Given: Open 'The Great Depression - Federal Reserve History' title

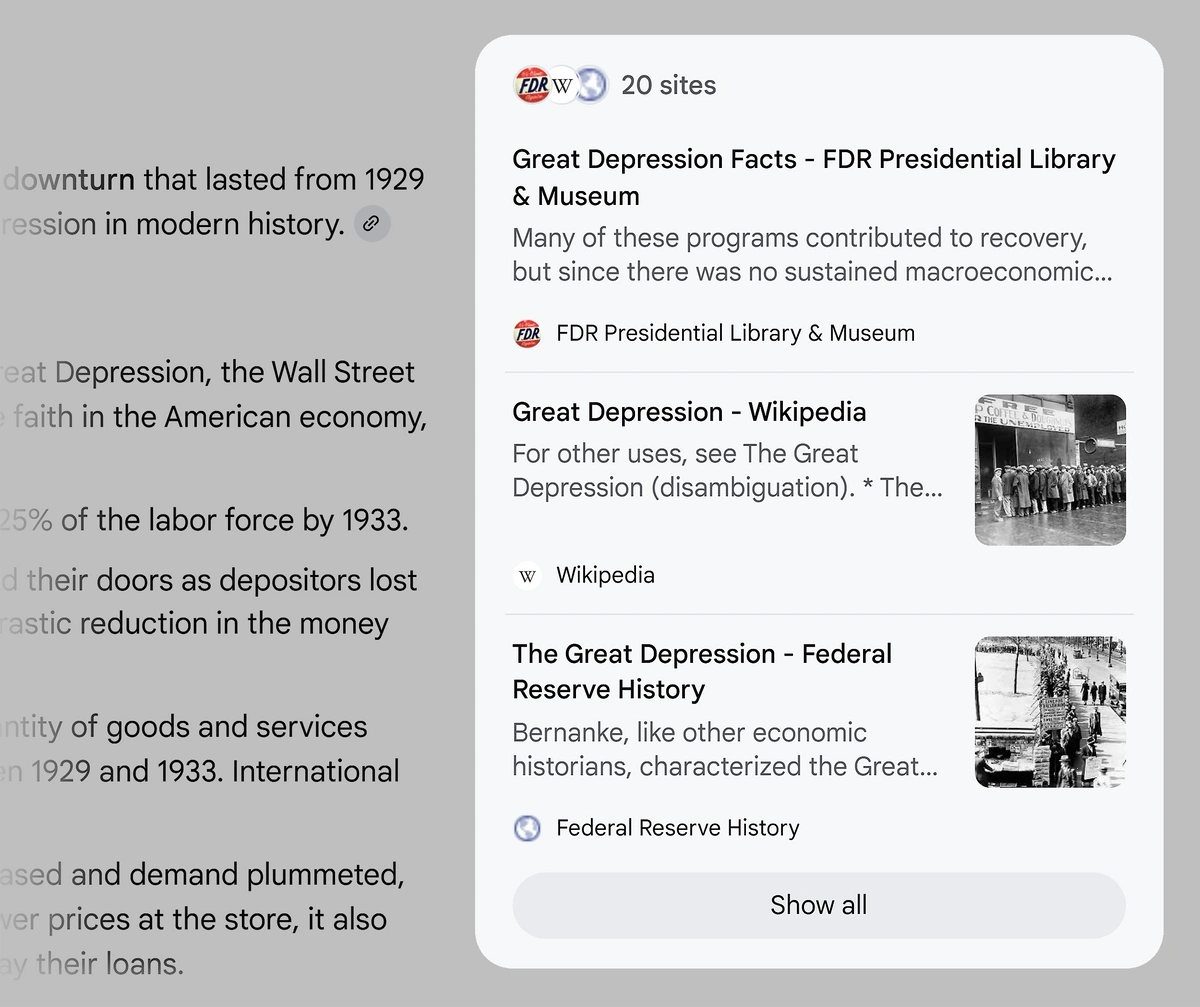Looking at the screenshot, I should click(x=702, y=671).
